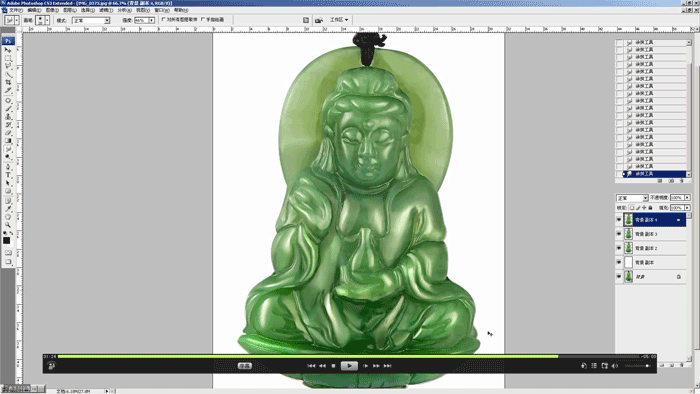Image resolution: width=700 pixels, height=394 pixels.
Task: Click the lock-all padlock icon in Layers
Action: (650, 207)
